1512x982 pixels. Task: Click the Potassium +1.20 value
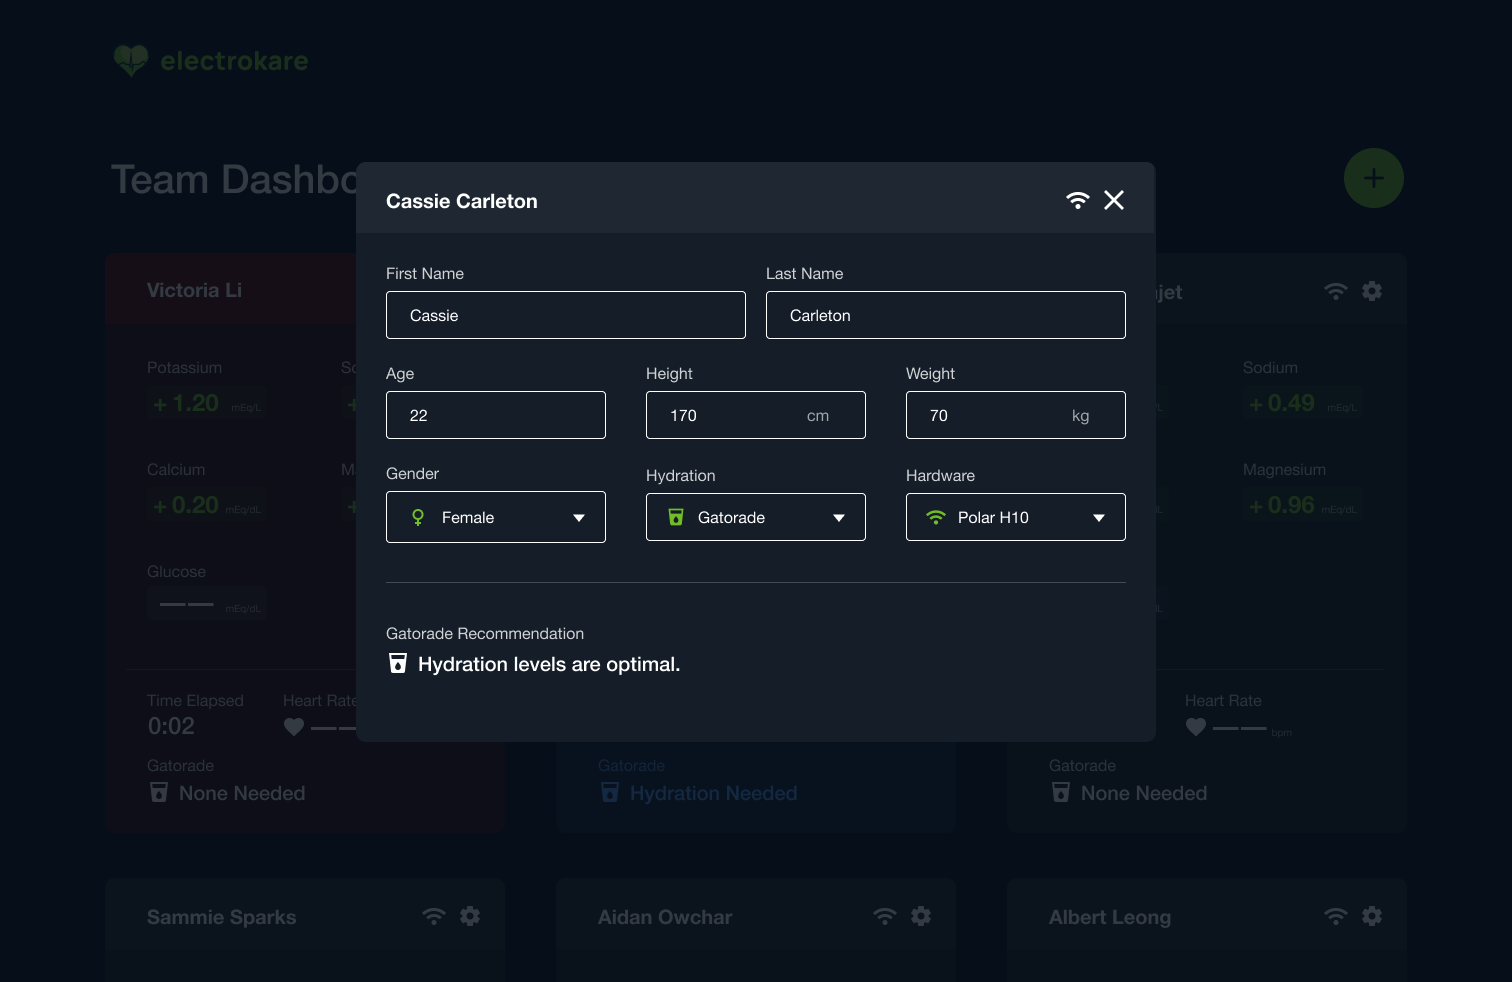click(186, 403)
